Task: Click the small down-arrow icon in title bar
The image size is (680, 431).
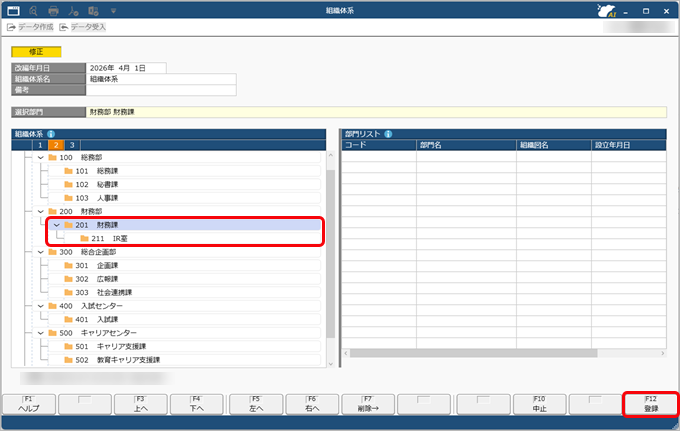Action: pos(112,10)
